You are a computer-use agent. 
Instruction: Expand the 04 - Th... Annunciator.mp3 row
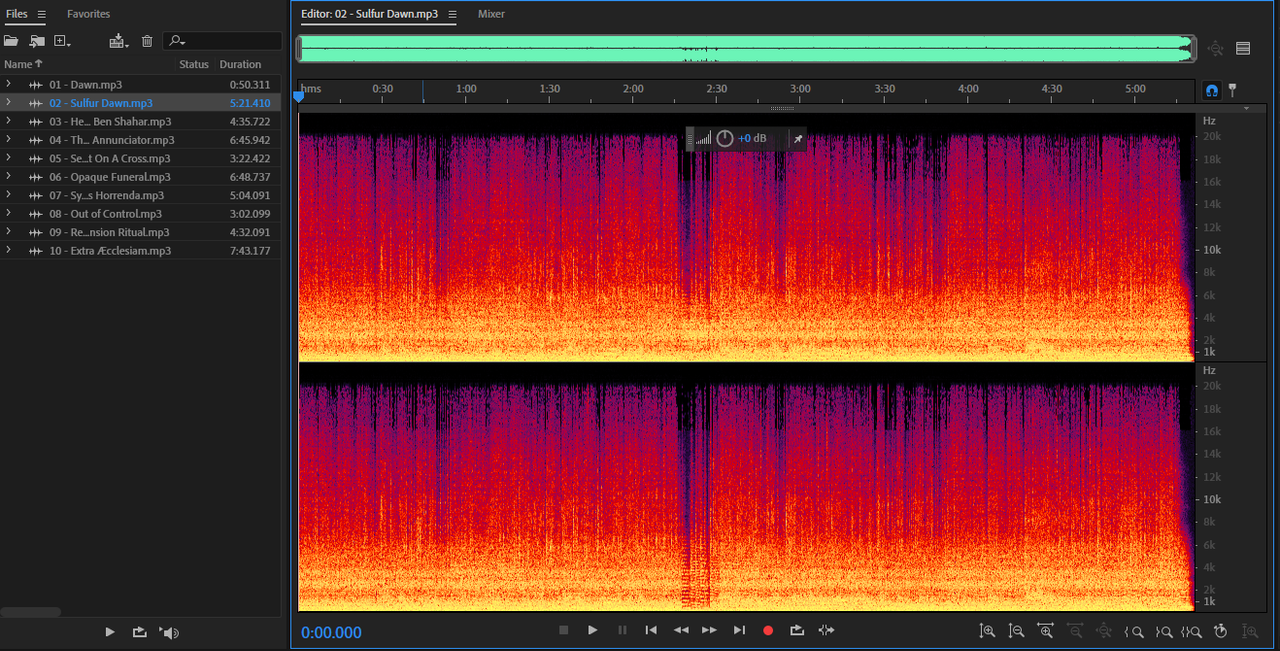coord(8,140)
